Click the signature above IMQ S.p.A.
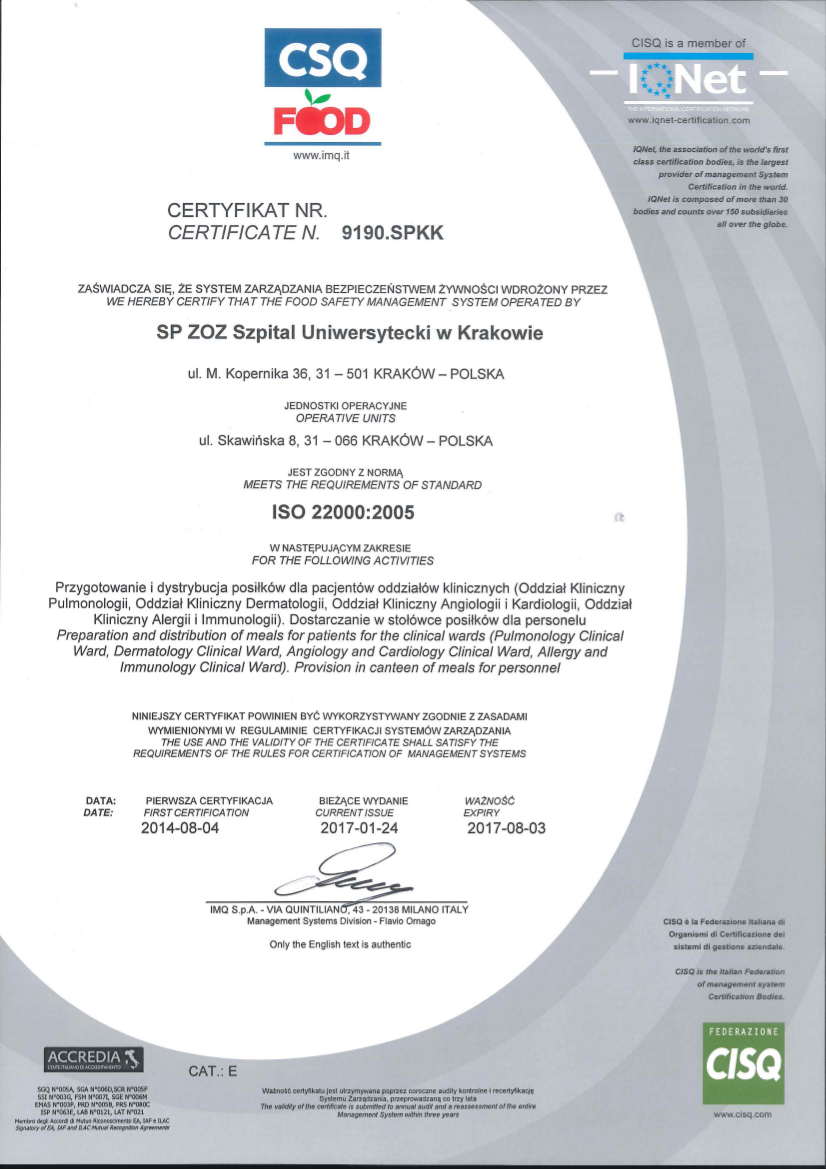Screen dimensions: 826x1169 point(345,874)
